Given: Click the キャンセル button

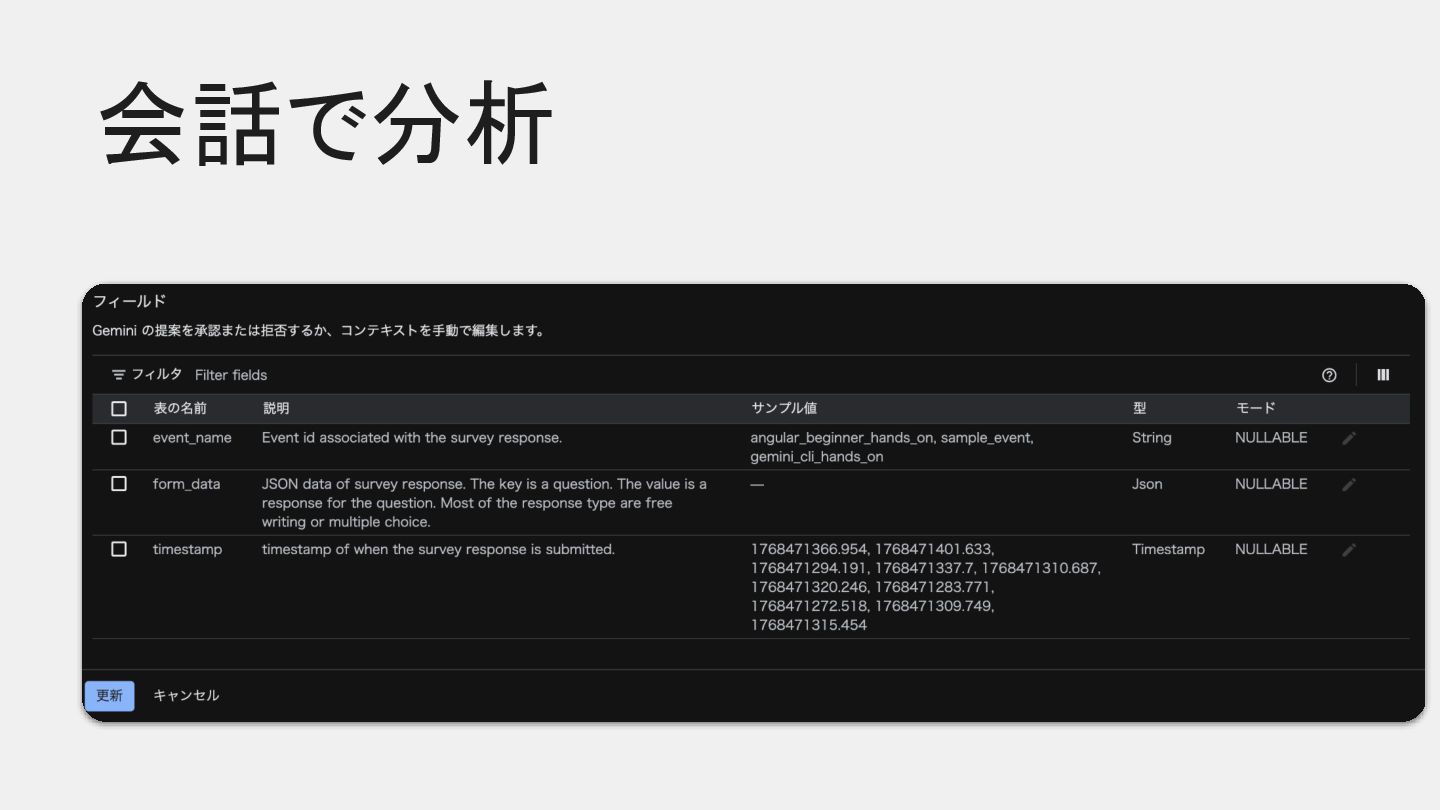Looking at the screenshot, I should point(186,696).
